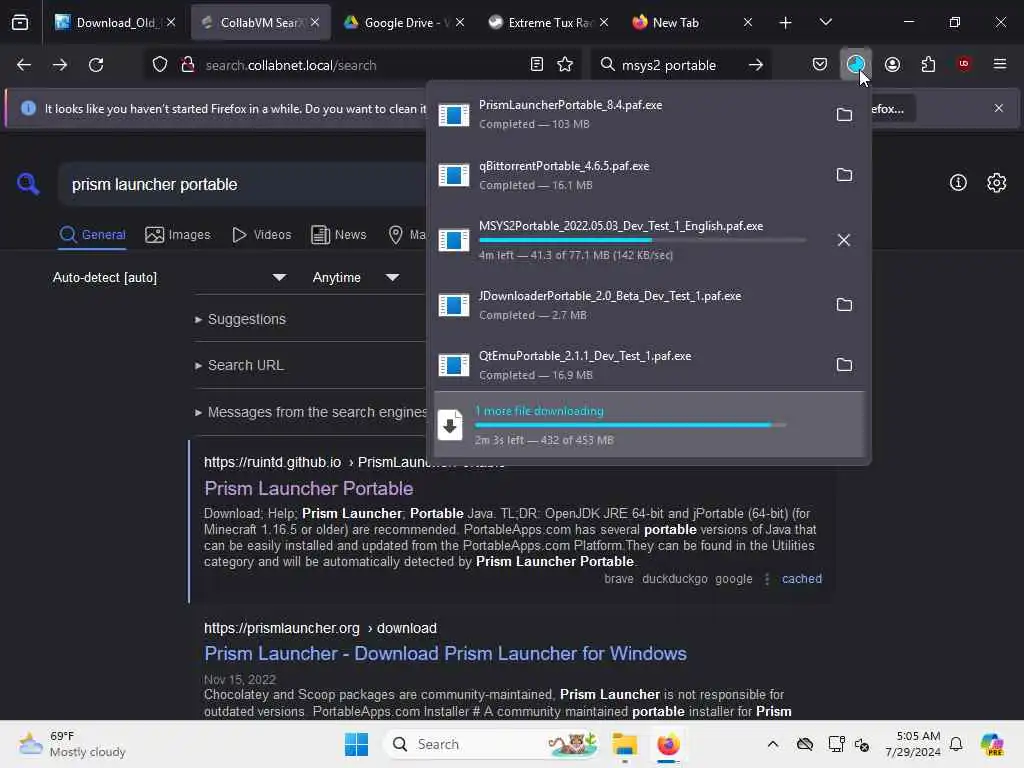Screen dimensions: 1024x768
Task: Click the MSYS2Portable download progress bar
Action: pos(642,240)
